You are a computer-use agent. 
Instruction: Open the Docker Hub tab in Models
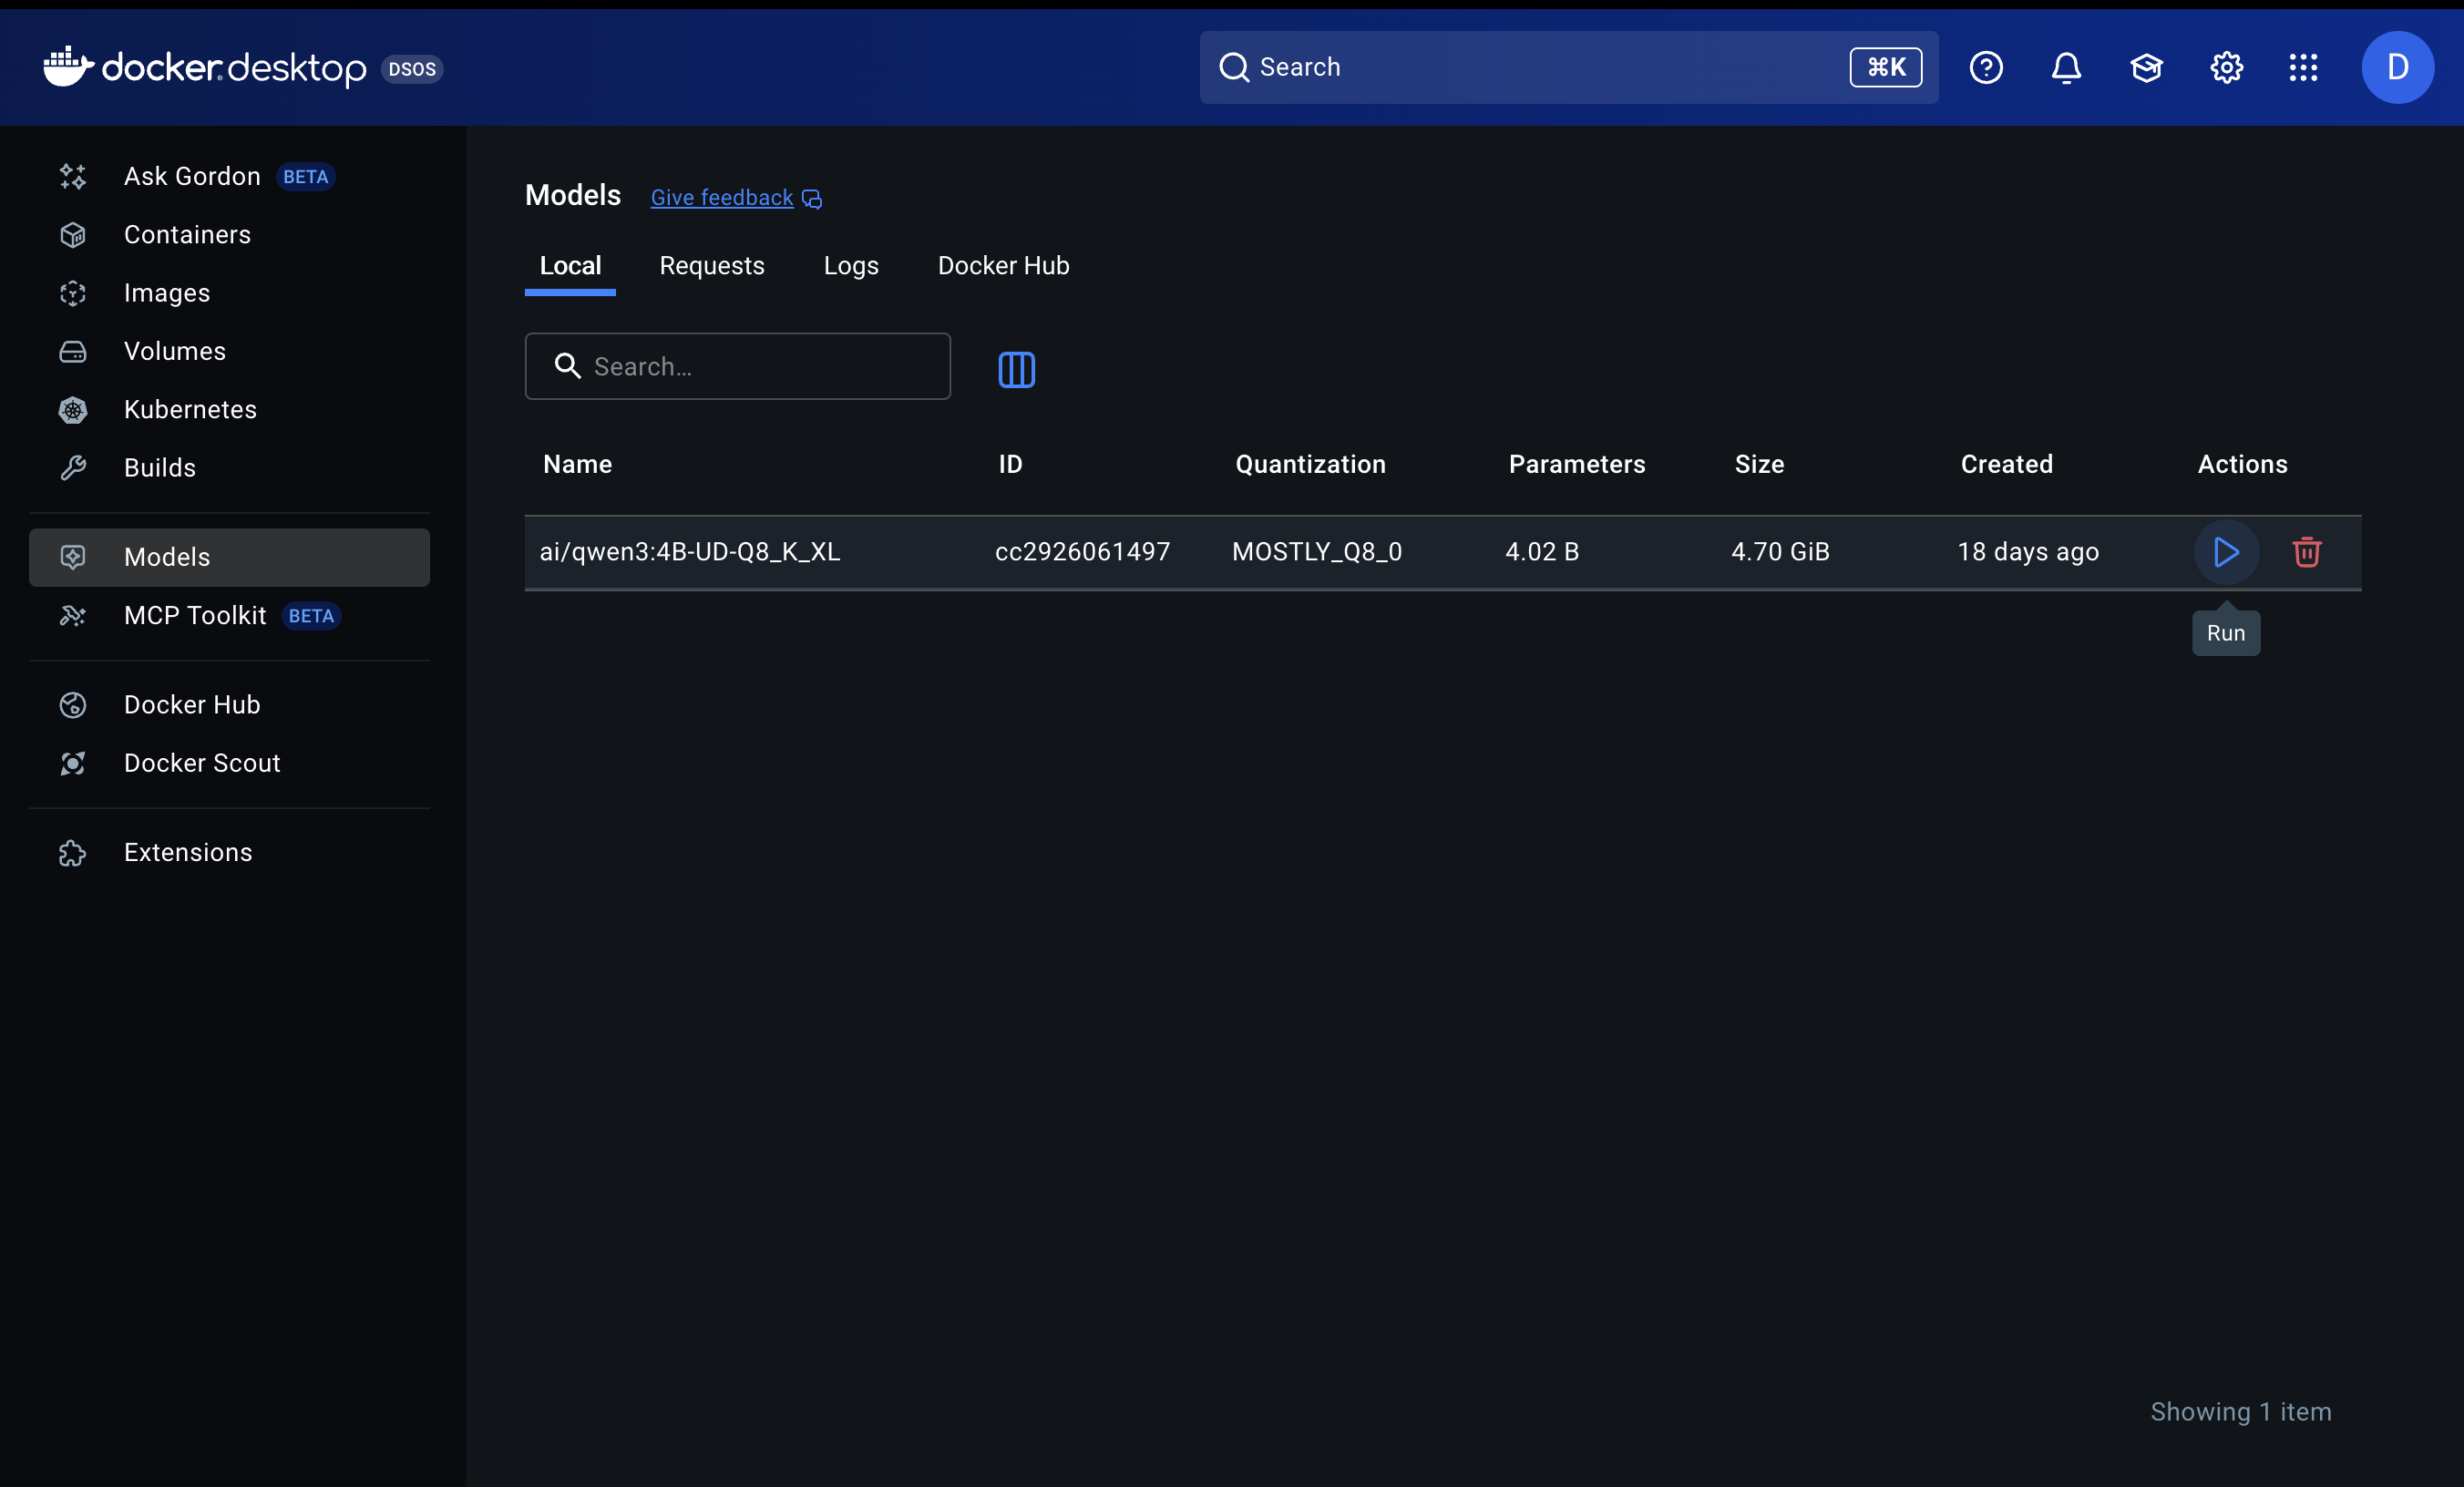click(x=1003, y=265)
